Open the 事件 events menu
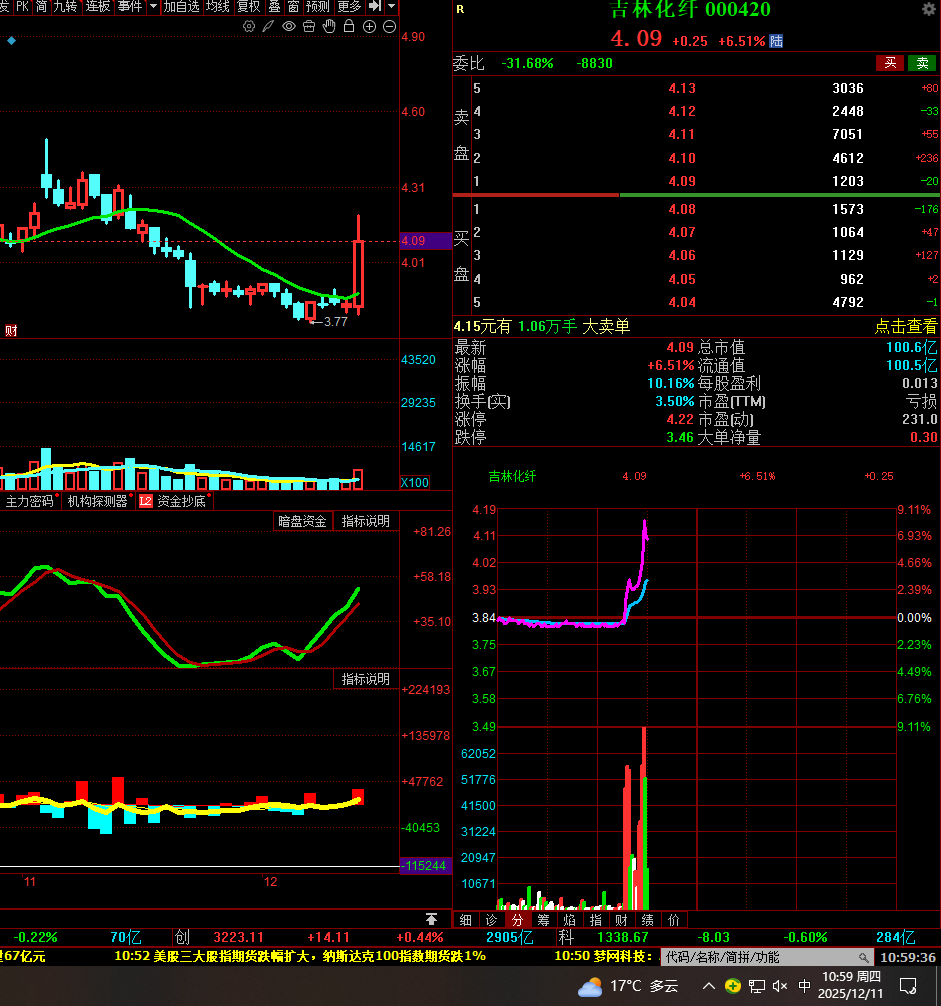The image size is (941, 1006). [130, 6]
